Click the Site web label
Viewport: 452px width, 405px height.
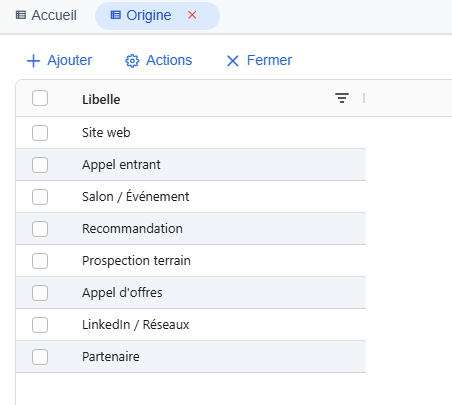click(106, 133)
